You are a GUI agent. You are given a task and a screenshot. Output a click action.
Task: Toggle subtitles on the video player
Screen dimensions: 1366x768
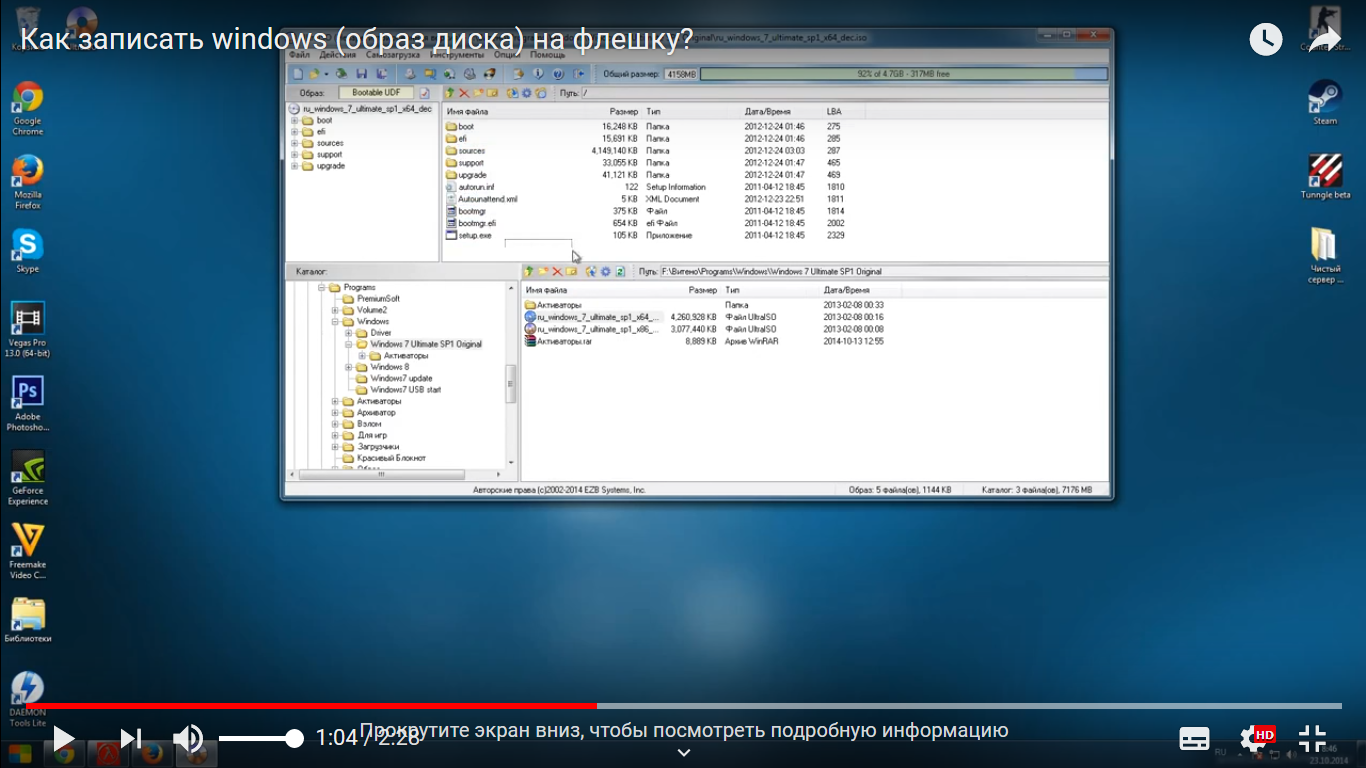[1194, 739]
